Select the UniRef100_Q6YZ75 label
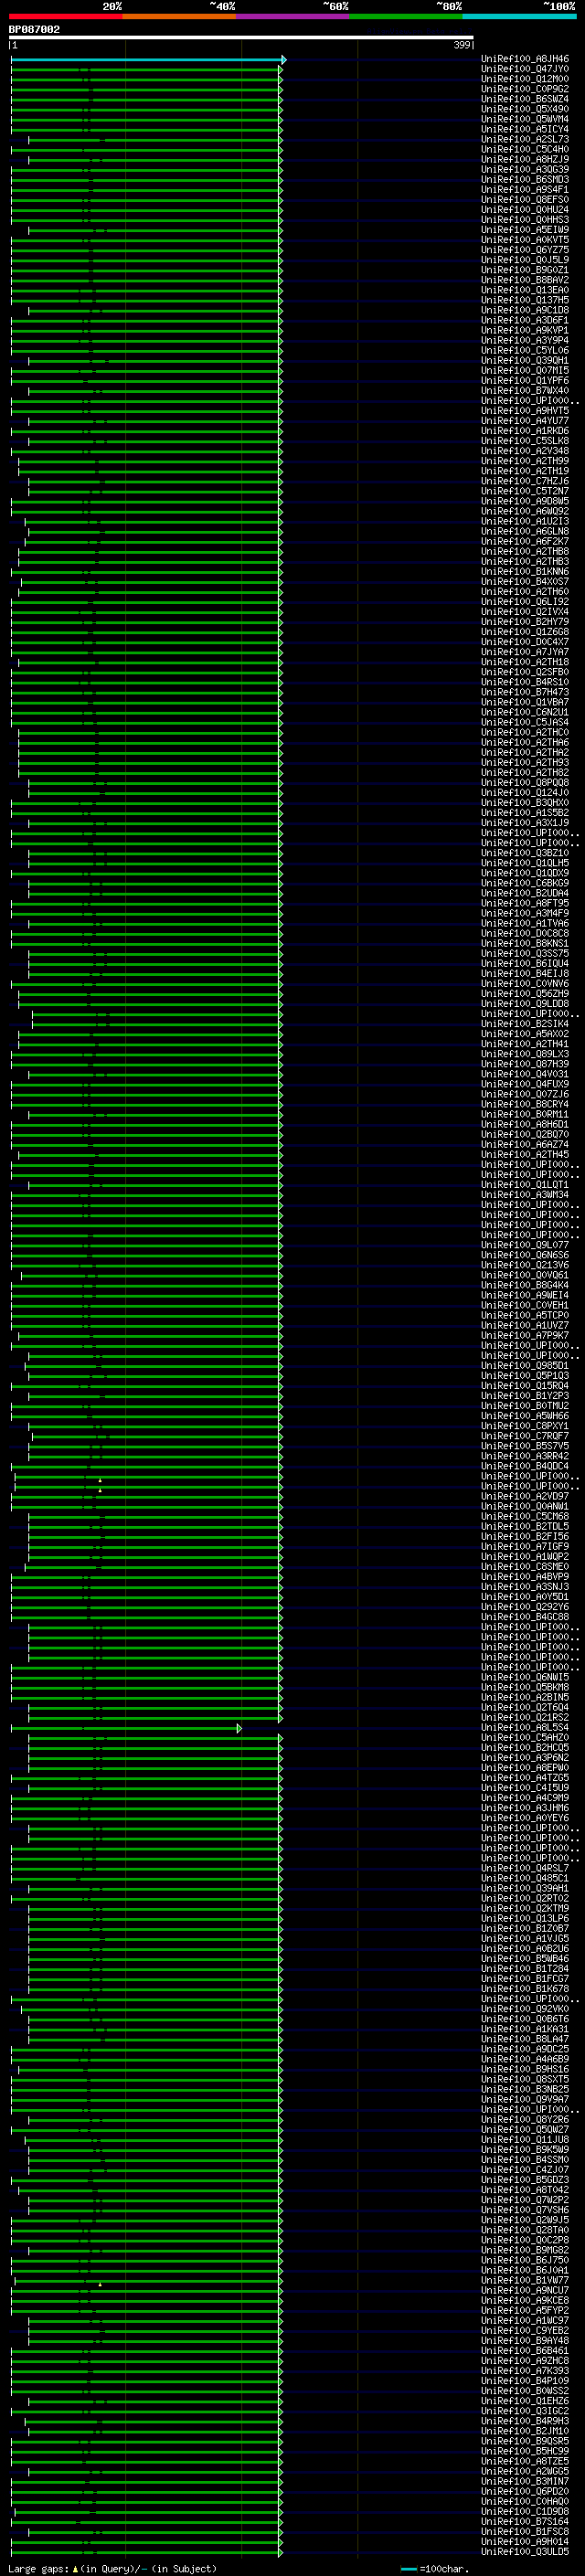Viewport: 585px width, 2576px height. [525, 250]
